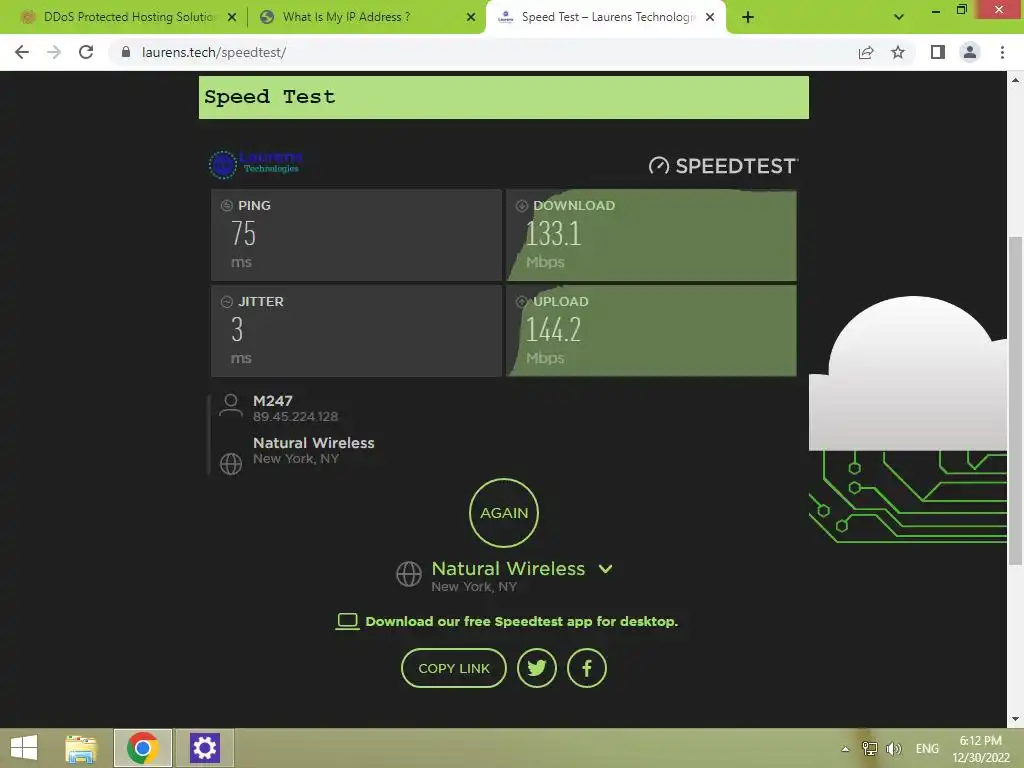This screenshot has width=1024, height=768.
Task: Click the green Natural Wireless server link
Action: pos(508,569)
